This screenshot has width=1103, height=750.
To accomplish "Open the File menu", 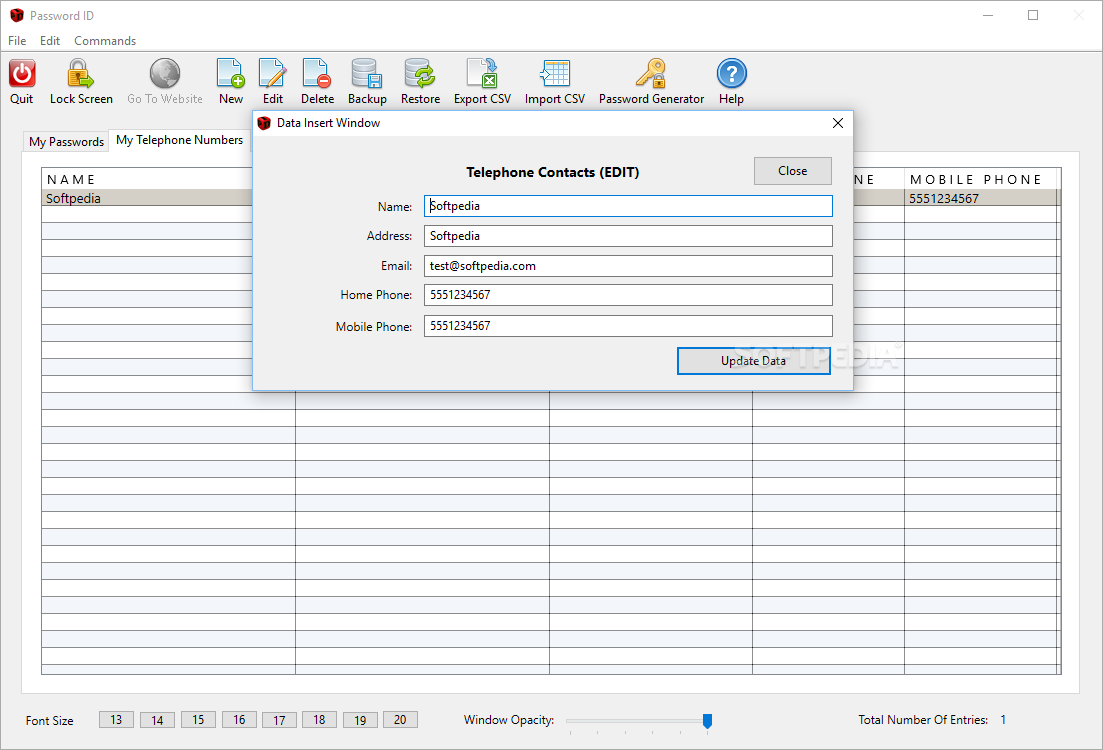I will [17, 41].
